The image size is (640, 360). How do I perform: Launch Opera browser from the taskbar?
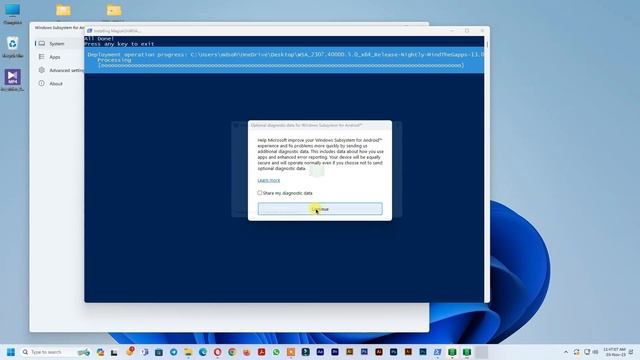point(218,352)
